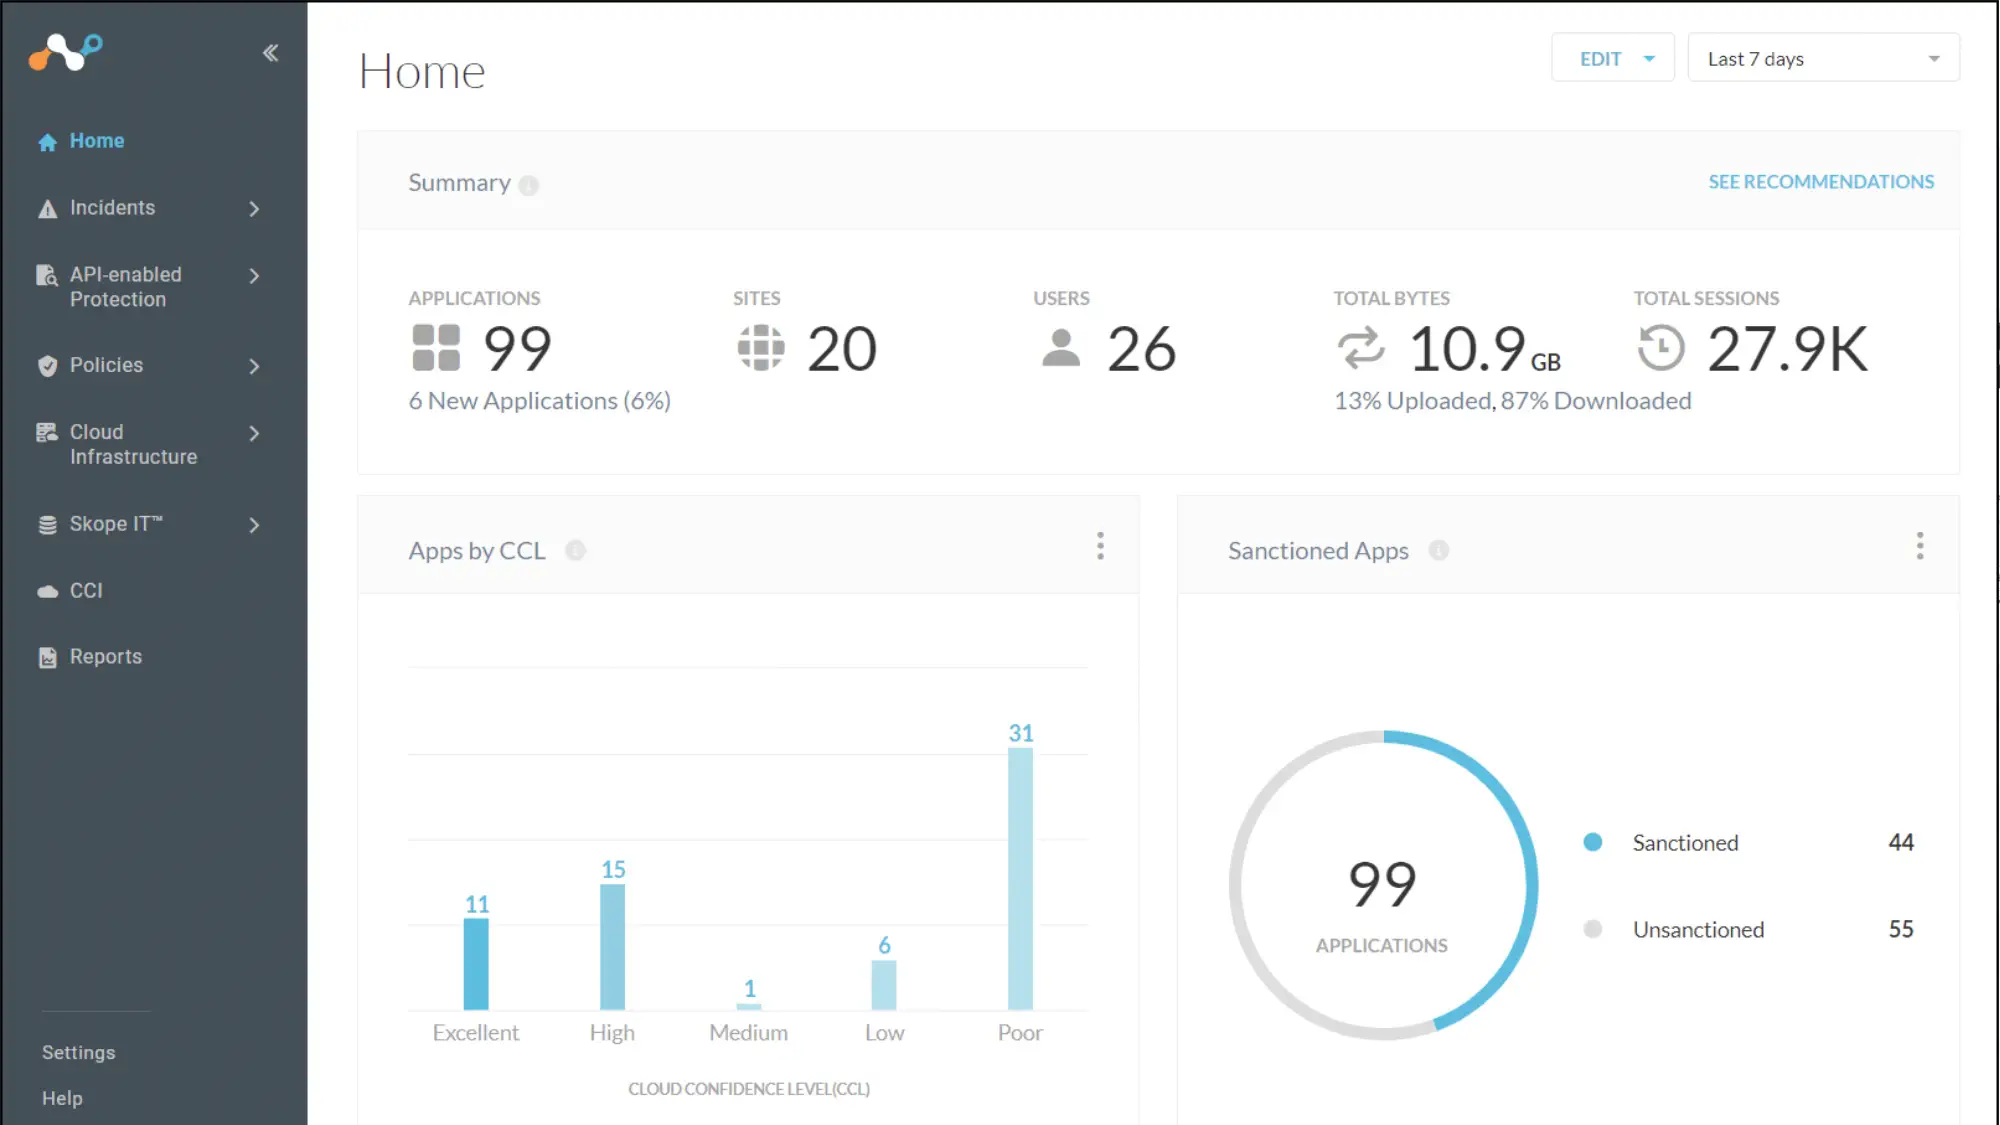Screen dimensions: 2000x1125
Task: Click the Summary info icon
Action: (x=530, y=184)
